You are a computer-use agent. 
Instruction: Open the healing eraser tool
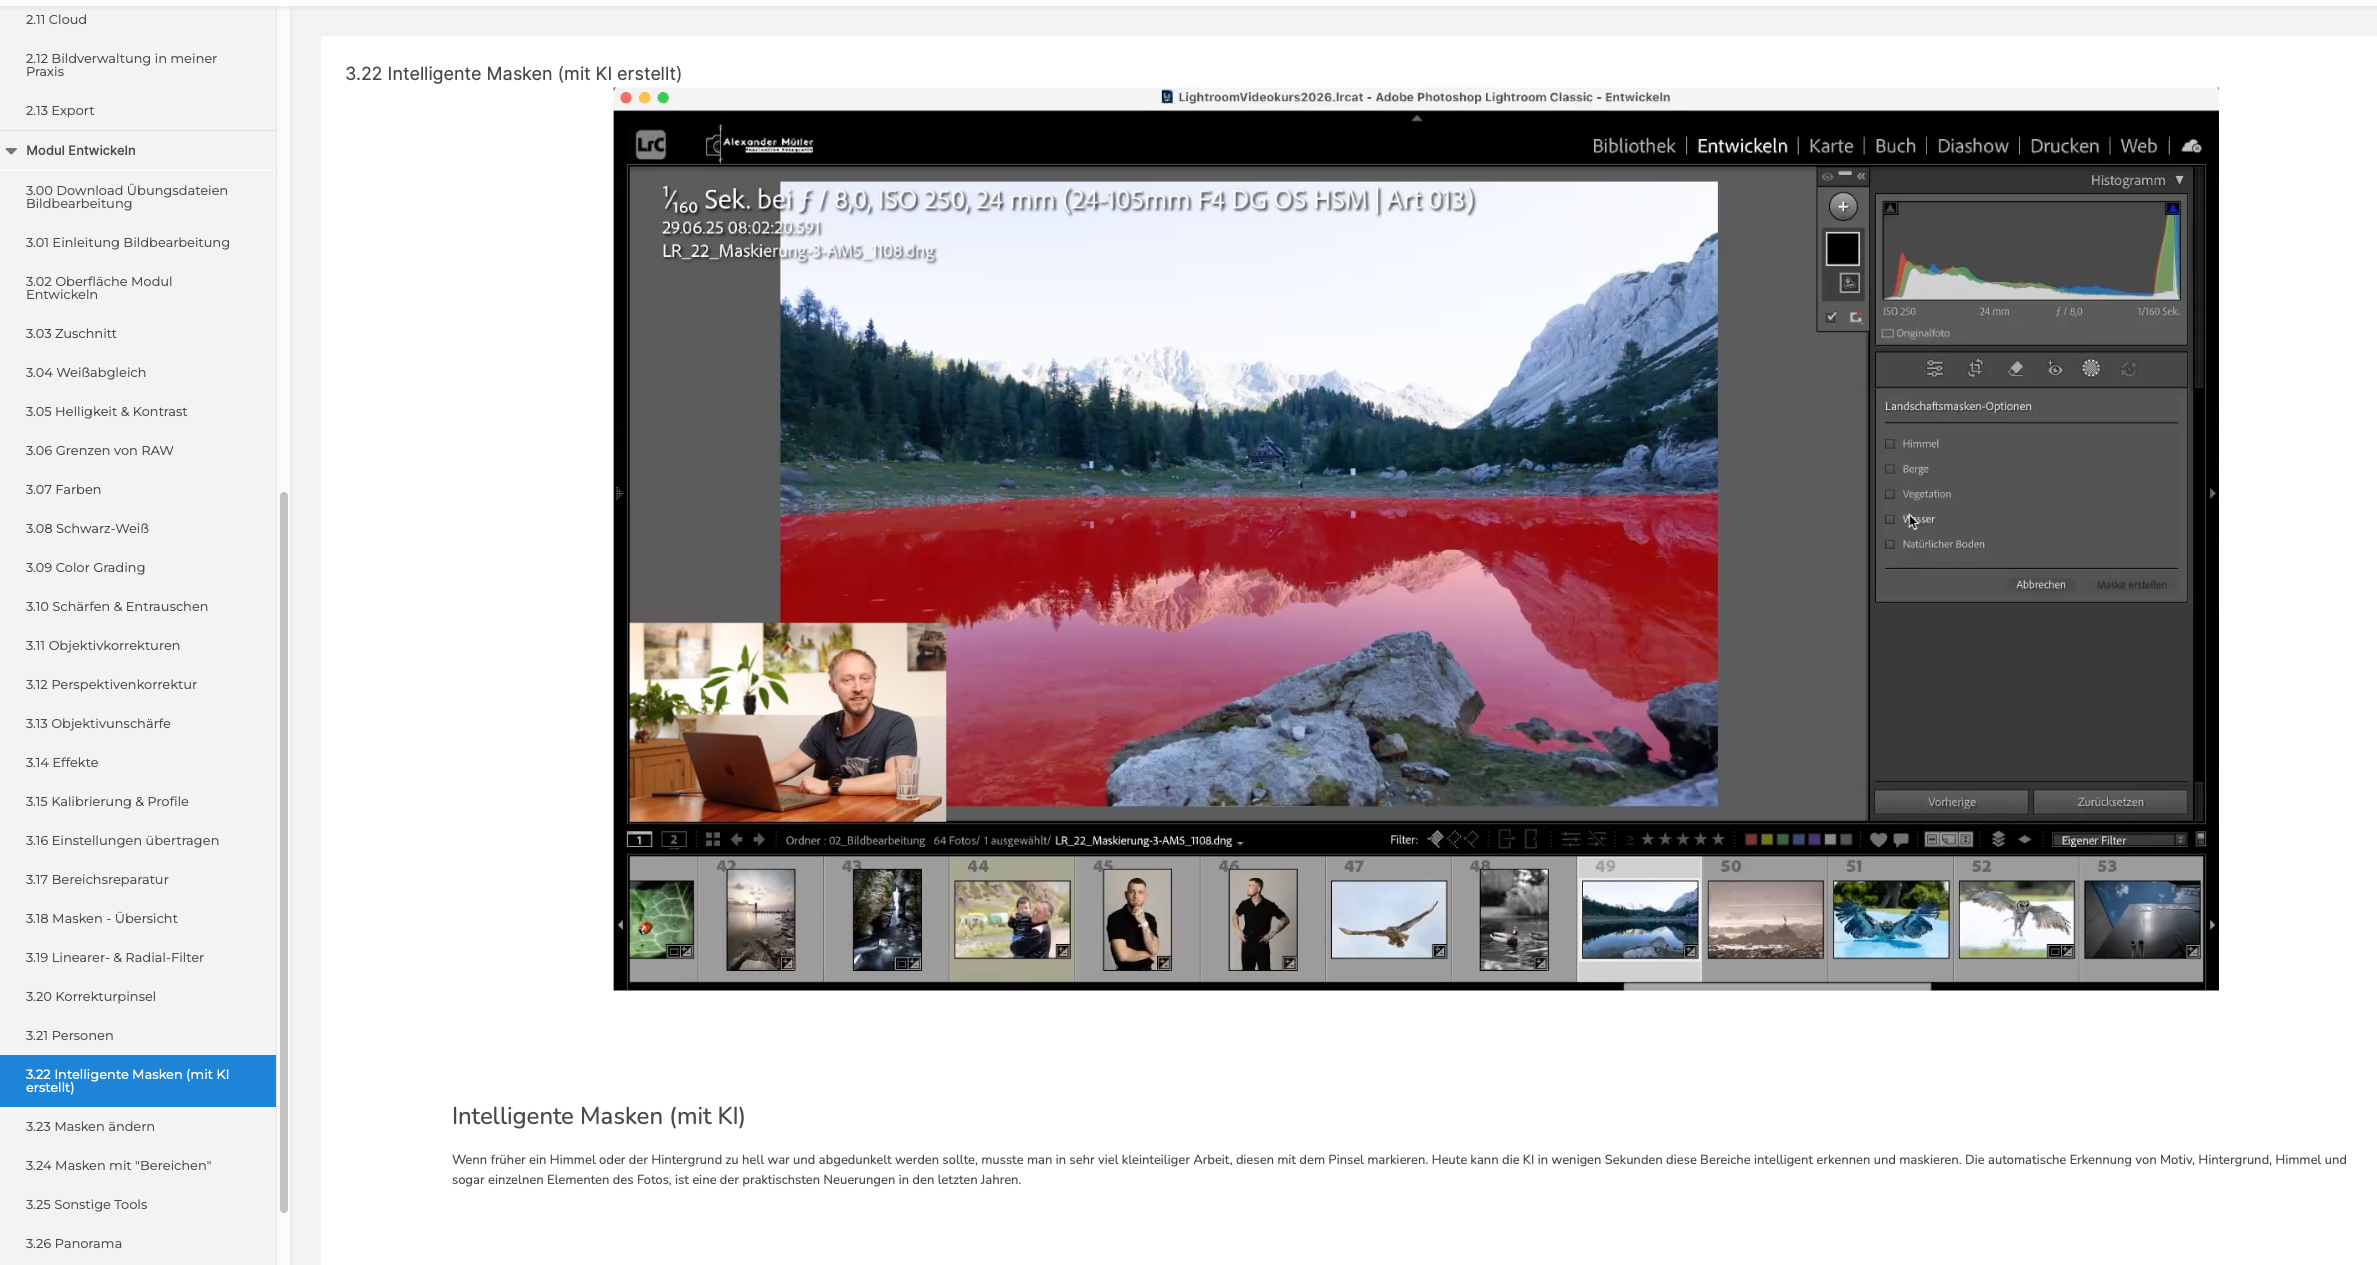pyautogui.click(x=2015, y=369)
